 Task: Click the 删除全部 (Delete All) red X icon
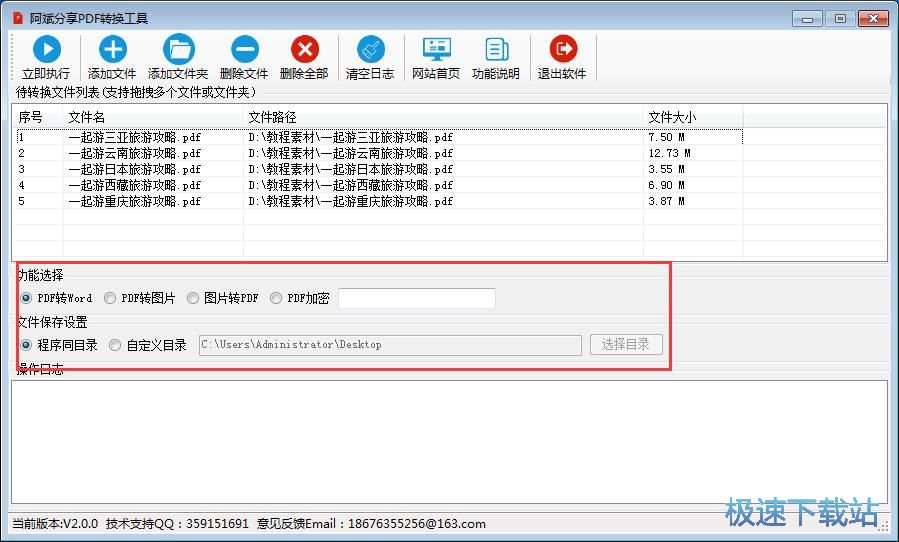pyautogui.click(x=304, y=50)
